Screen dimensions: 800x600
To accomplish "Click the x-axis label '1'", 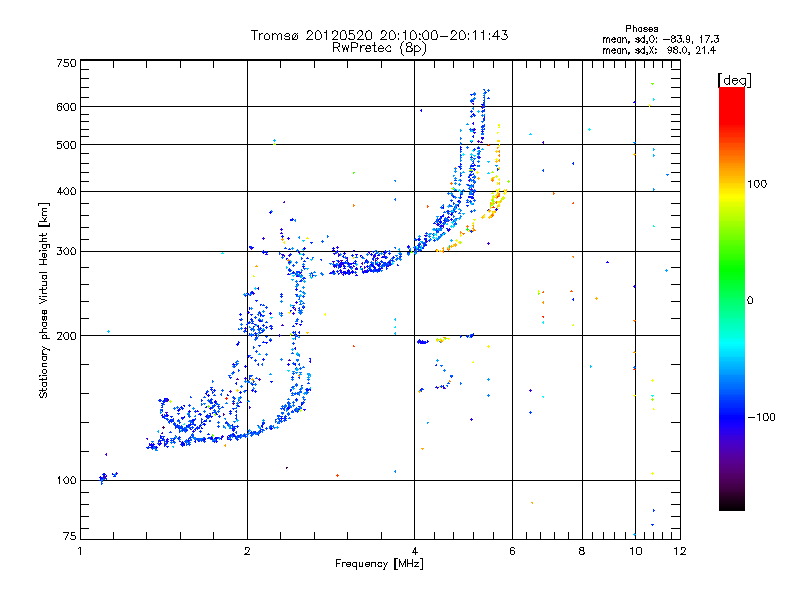I will click(80, 551).
